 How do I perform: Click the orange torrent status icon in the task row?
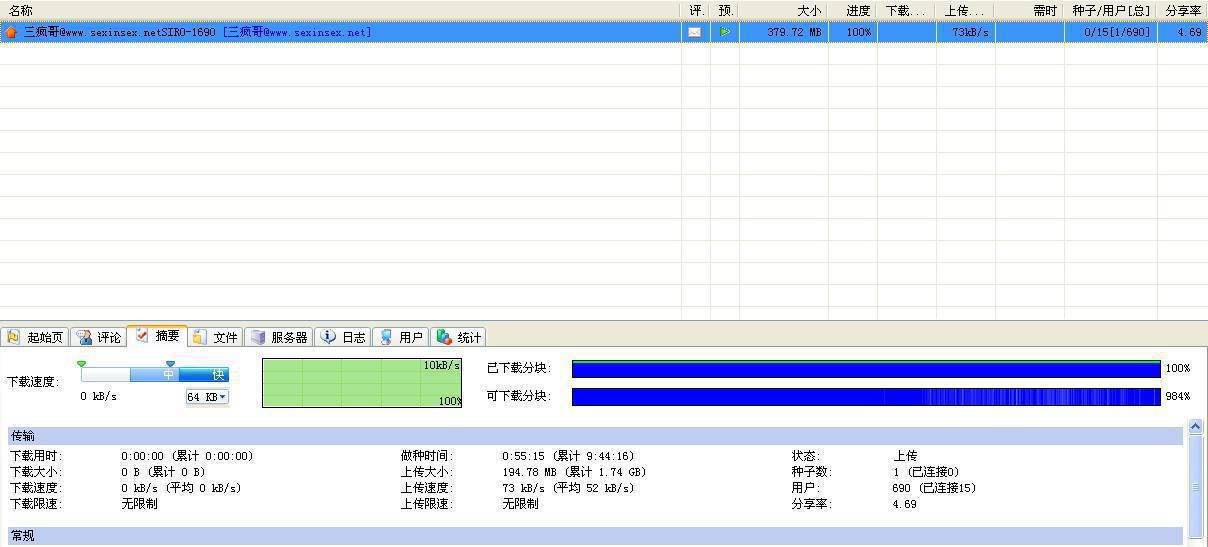[11, 32]
